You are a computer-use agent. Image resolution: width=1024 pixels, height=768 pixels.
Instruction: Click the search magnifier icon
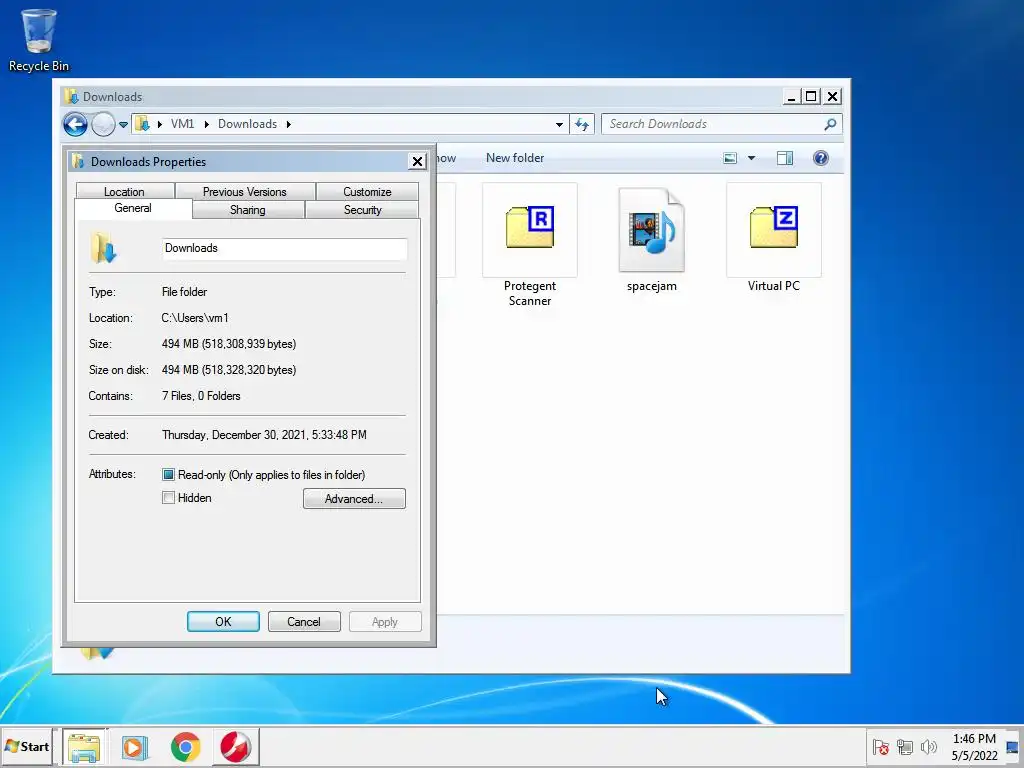(x=830, y=124)
